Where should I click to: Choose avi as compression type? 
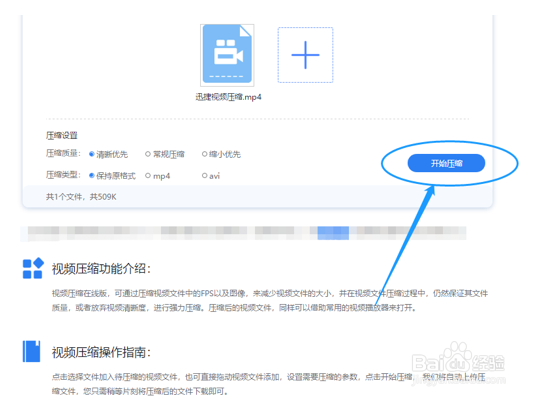coord(211,176)
